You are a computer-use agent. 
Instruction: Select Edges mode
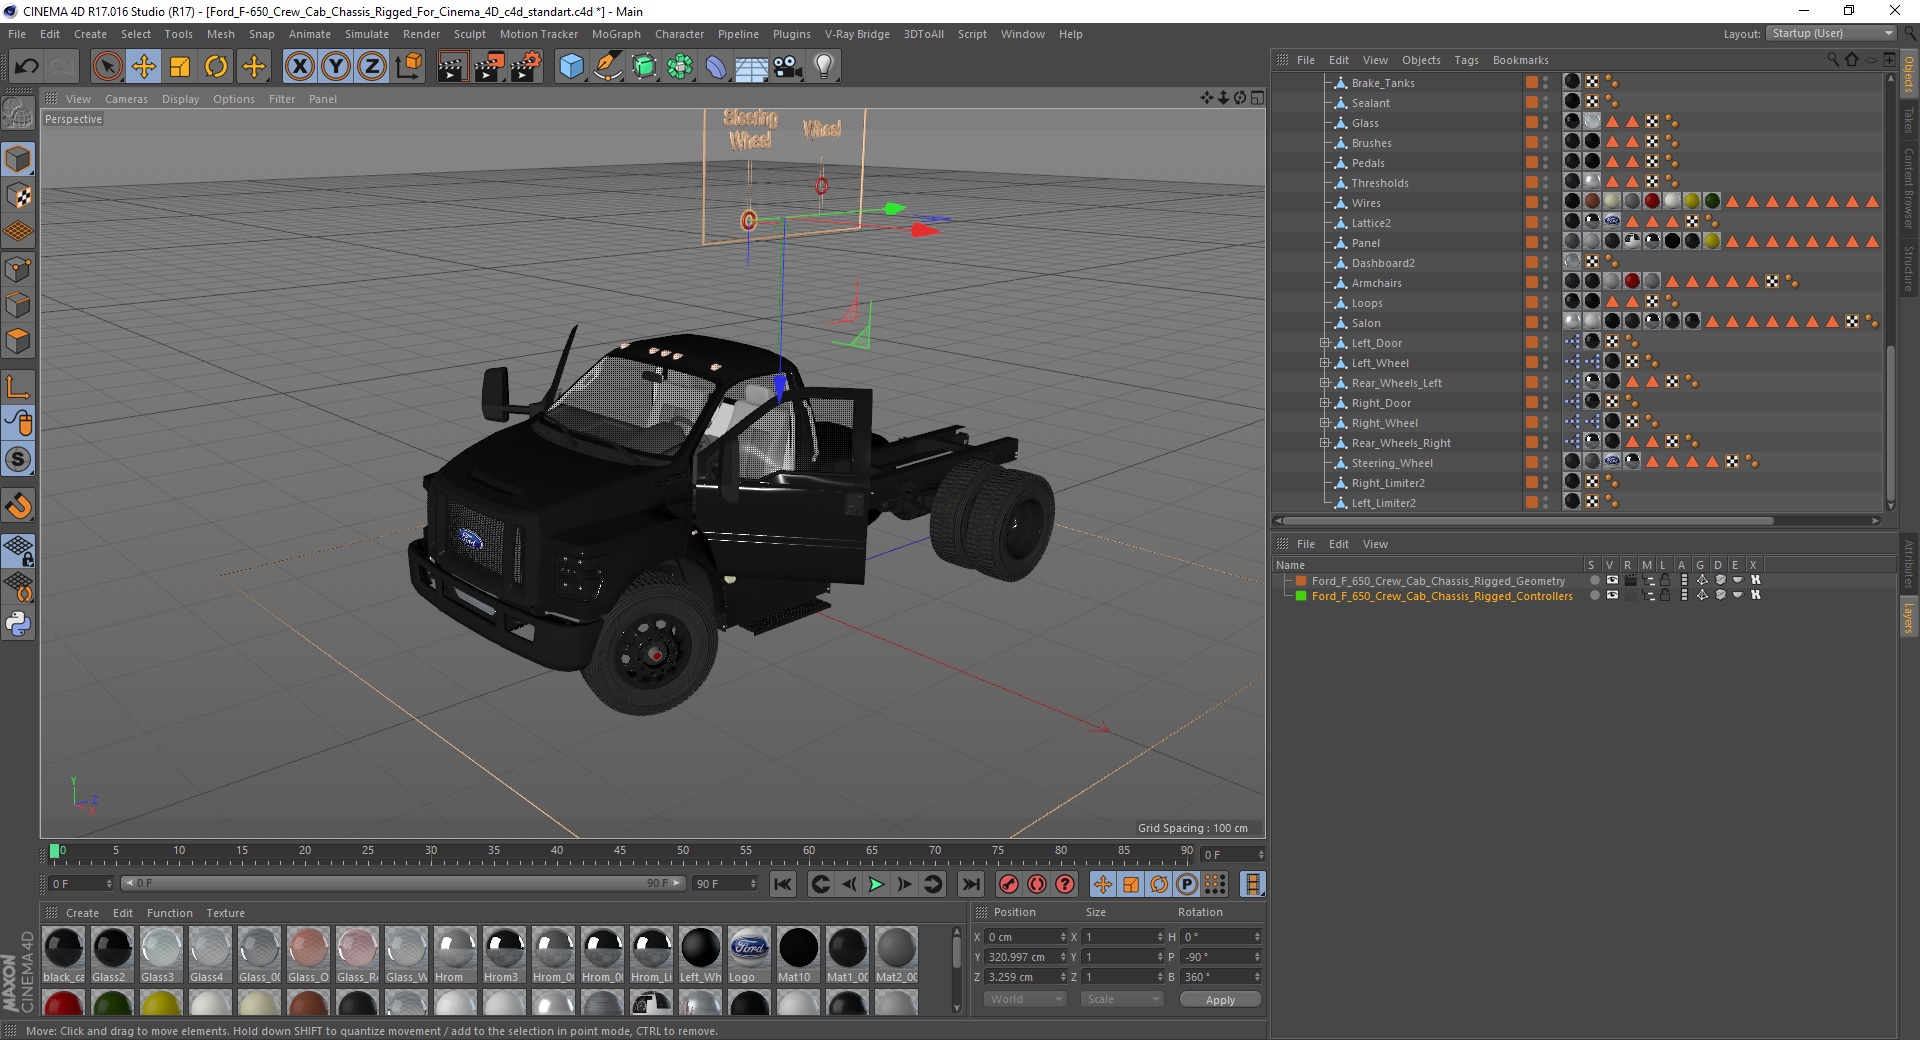[x=18, y=305]
